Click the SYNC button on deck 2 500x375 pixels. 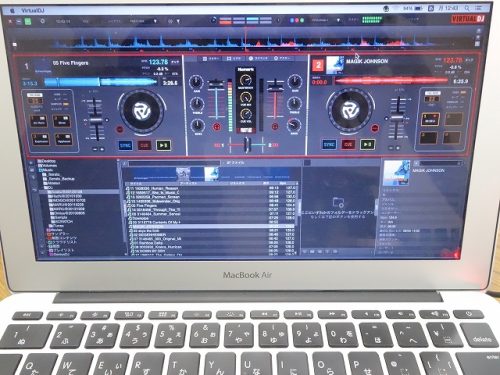tap(329, 144)
